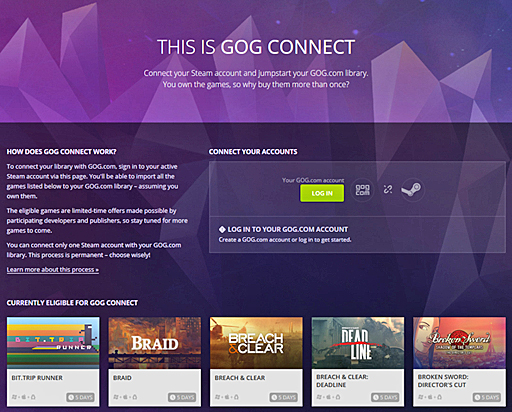
Task: Click the BREACH & CLEAR: DEADLINE title text
Action: 342,381
